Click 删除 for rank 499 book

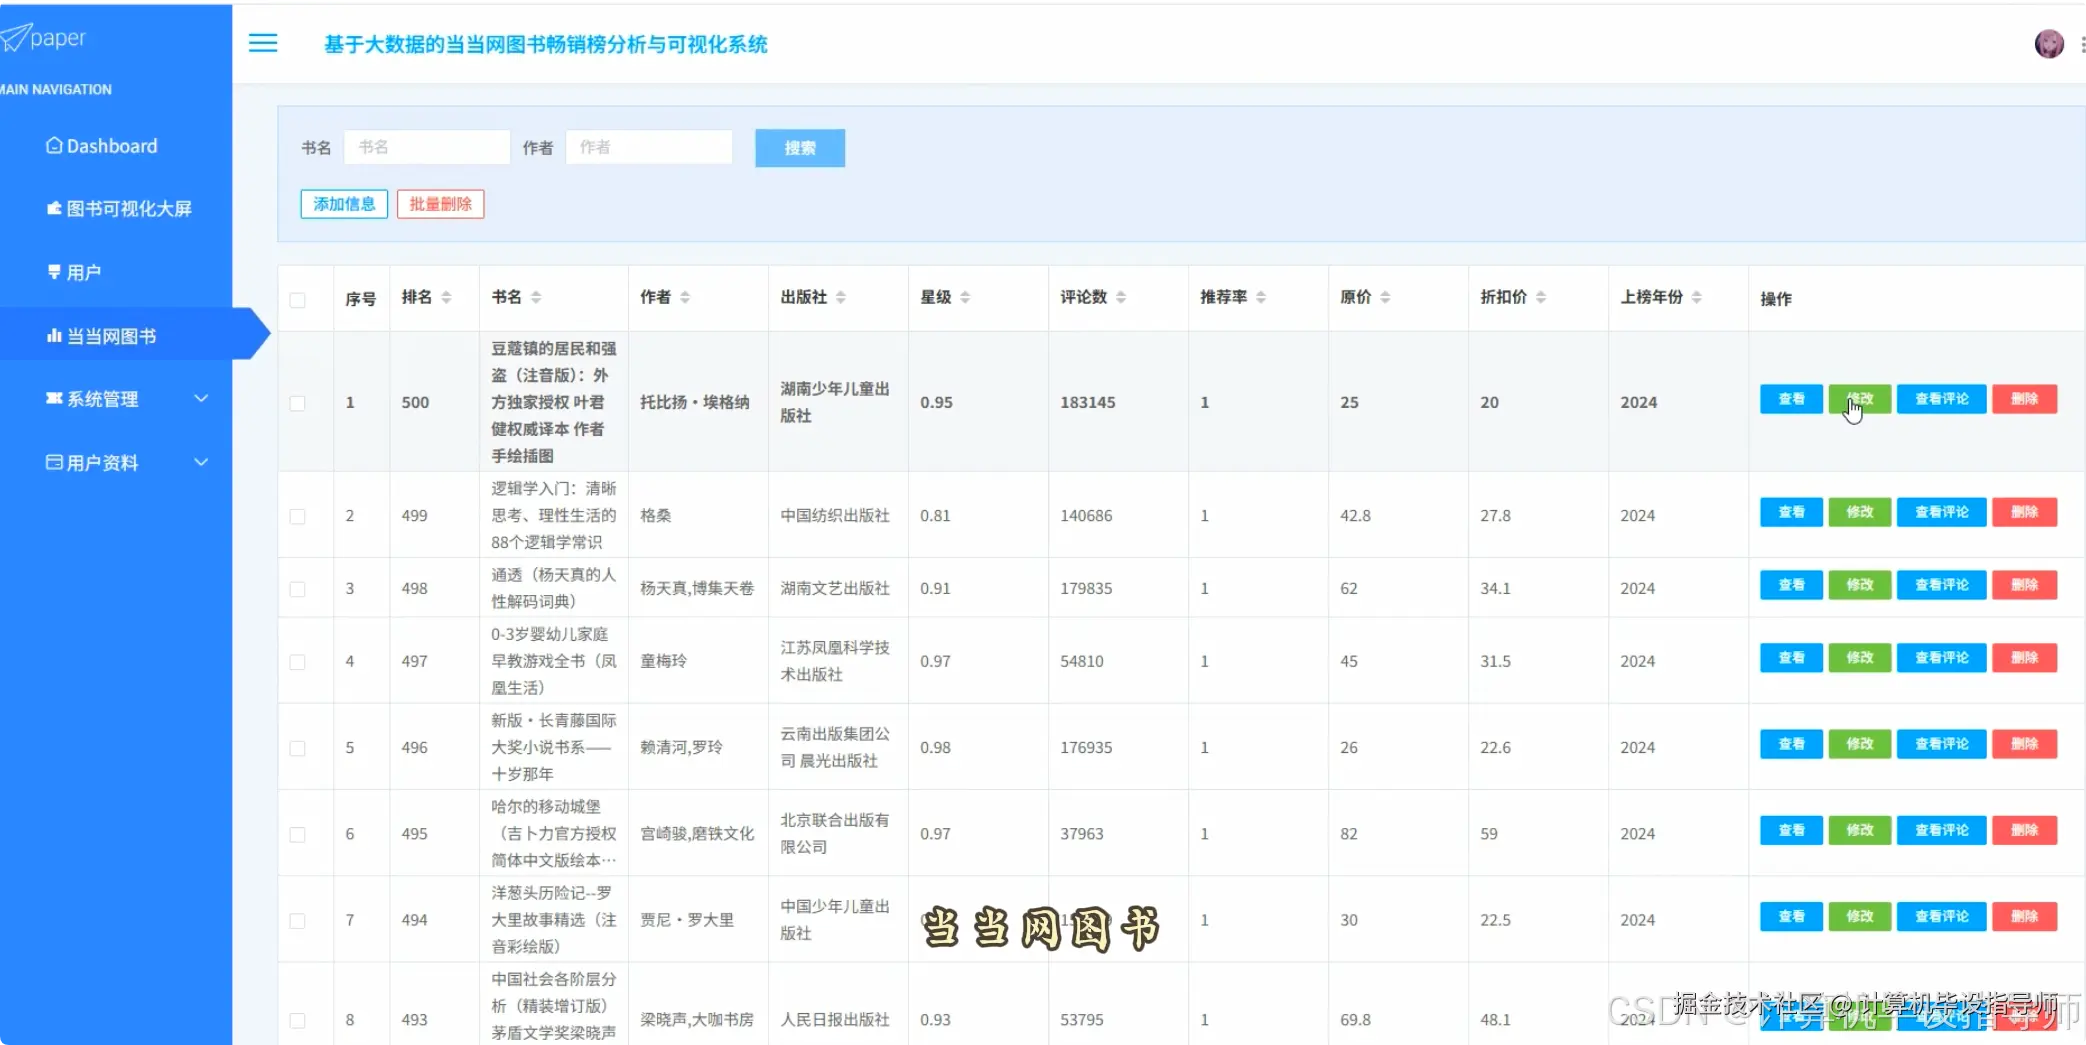coord(2025,512)
